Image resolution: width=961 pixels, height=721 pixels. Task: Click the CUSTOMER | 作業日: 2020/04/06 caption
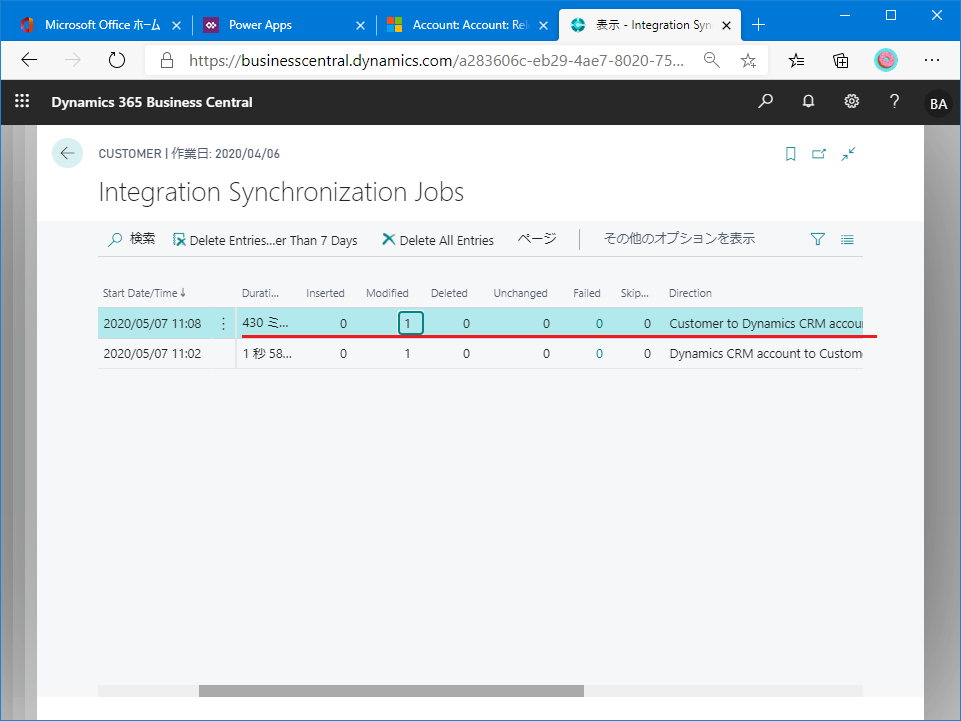189,154
